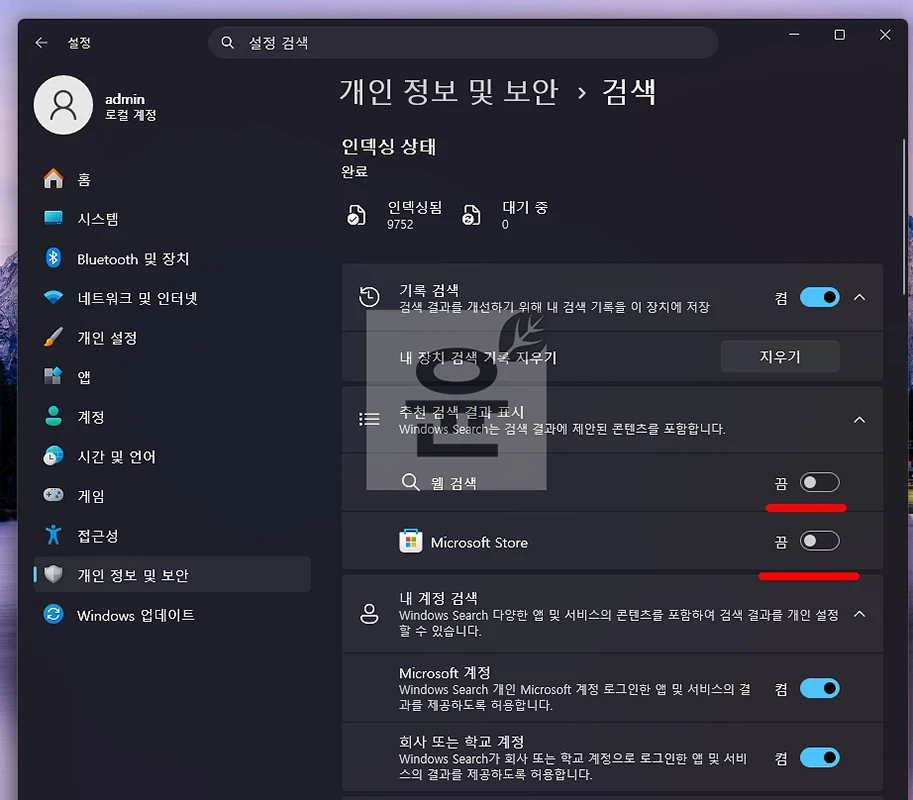Viewport: 913px width, 800px height.
Task: Click the 설정 검색 input field
Action: pyautogui.click(x=463, y=43)
